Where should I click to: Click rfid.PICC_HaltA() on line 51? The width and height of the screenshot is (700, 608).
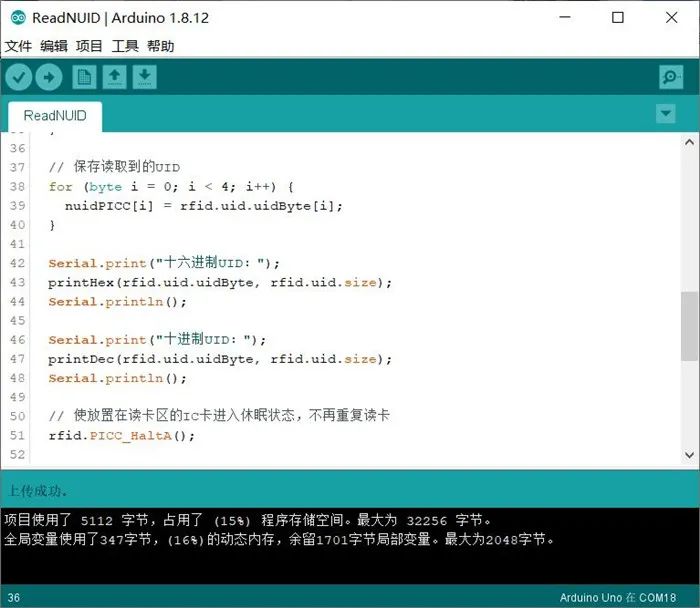point(121,436)
